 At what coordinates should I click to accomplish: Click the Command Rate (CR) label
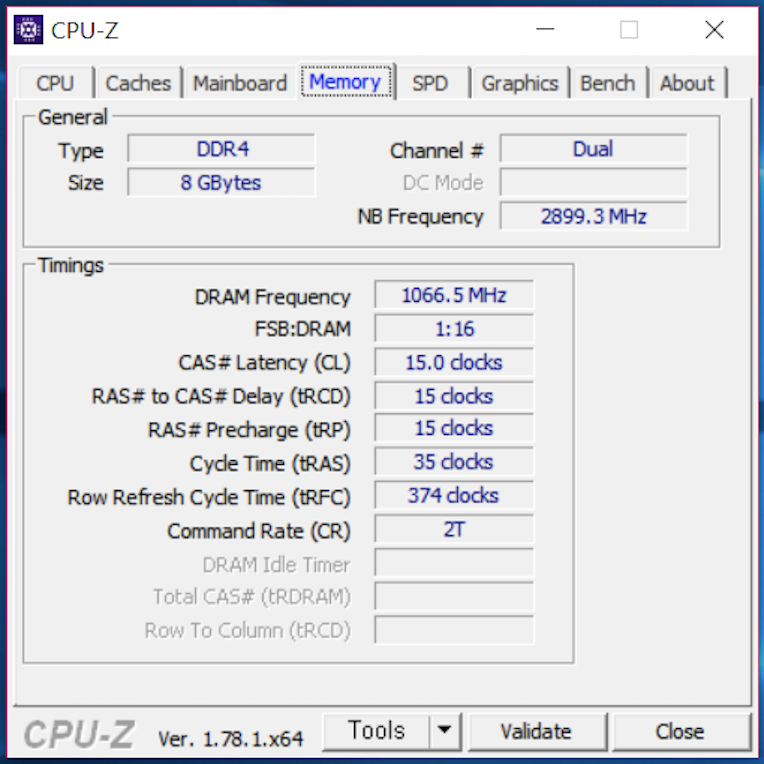click(x=259, y=531)
